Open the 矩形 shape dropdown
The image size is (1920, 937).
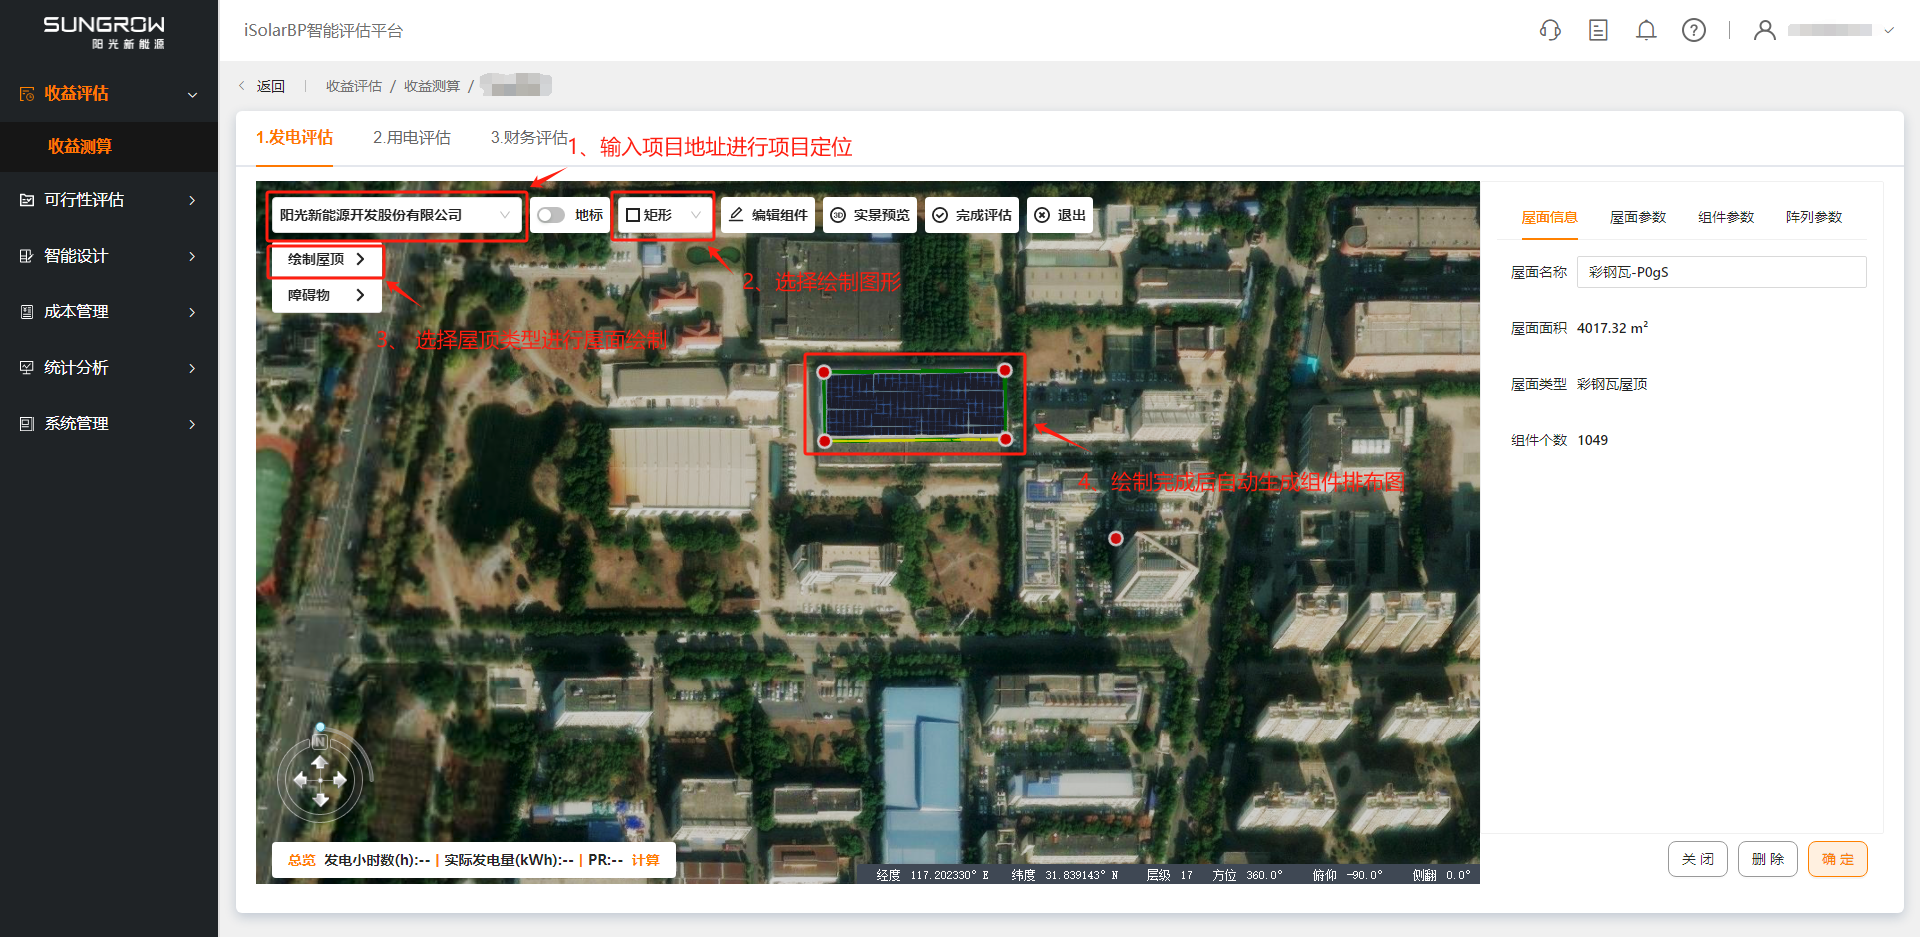(x=663, y=215)
